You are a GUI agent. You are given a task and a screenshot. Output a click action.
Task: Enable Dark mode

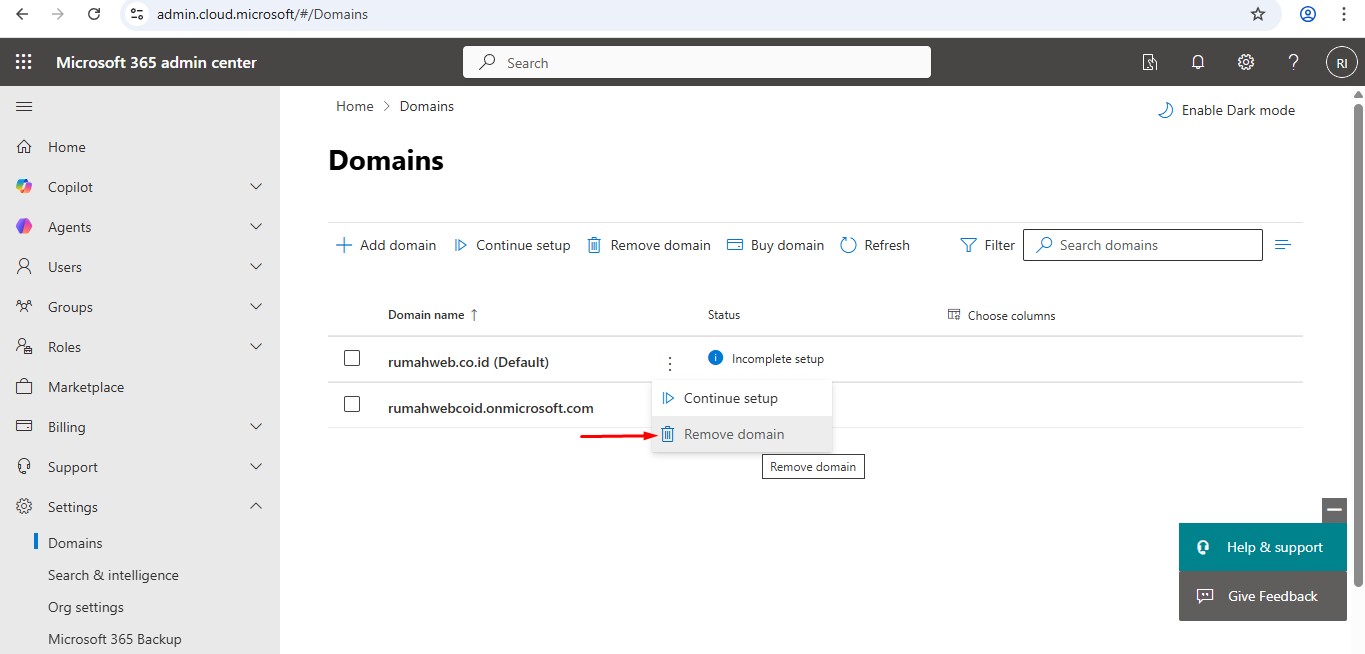click(x=1226, y=111)
